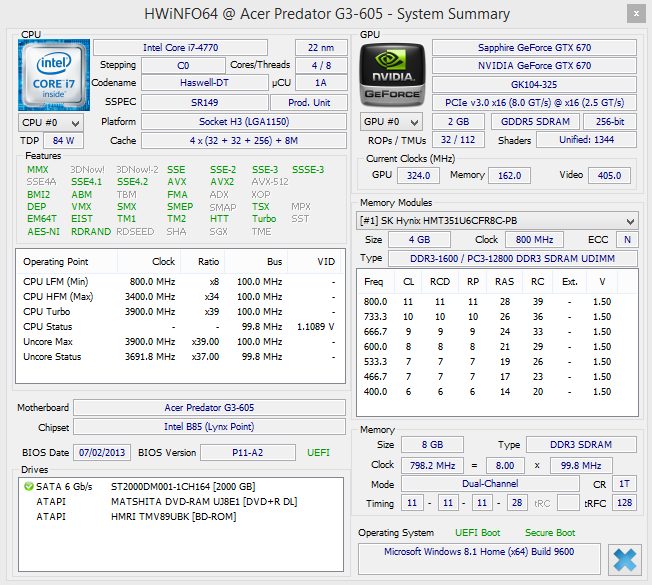The width and height of the screenshot is (652, 585).
Task: Click the Prod. Unit field
Action: 309,103
